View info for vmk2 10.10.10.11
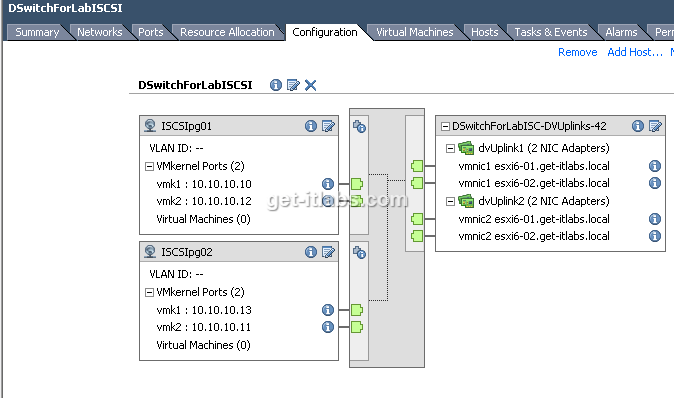 328,327
